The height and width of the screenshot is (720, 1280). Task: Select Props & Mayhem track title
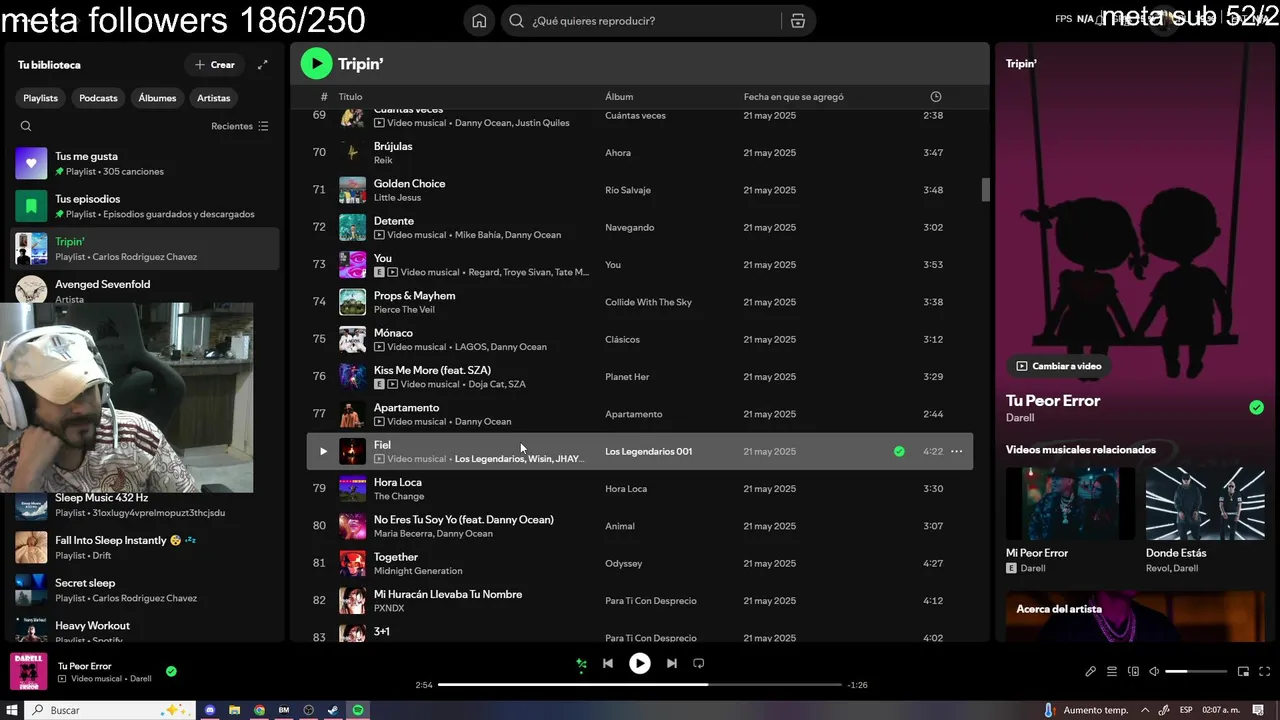click(414, 296)
